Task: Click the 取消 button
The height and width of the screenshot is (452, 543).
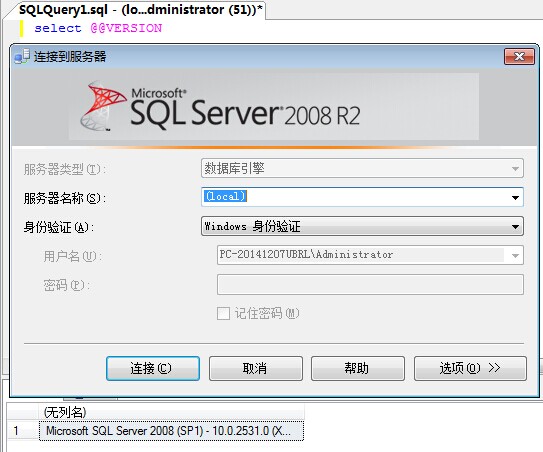Action: [x=256, y=368]
